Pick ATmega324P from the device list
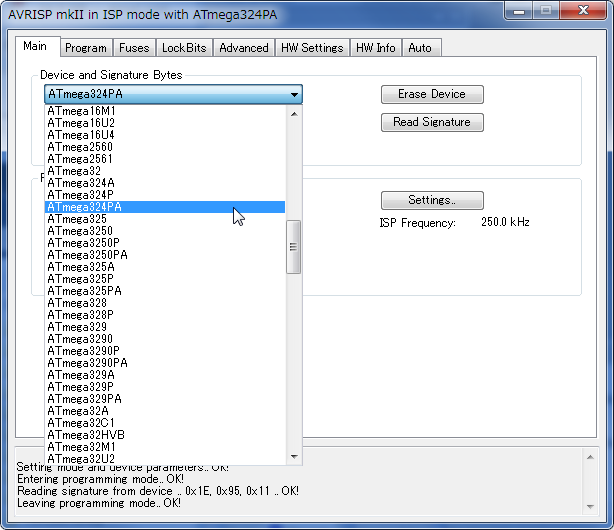This screenshot has width=614, height=530. coord(165,195)
